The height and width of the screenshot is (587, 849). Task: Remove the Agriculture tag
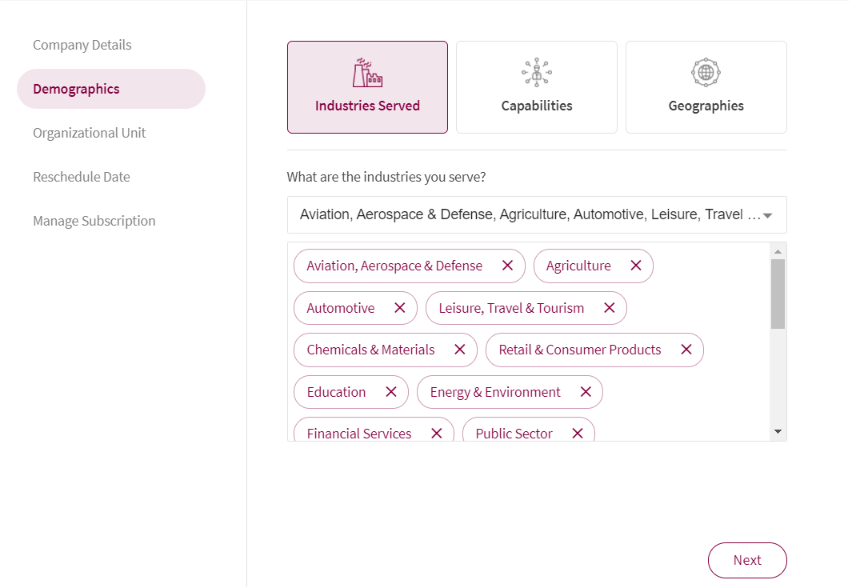click(636, 265)
